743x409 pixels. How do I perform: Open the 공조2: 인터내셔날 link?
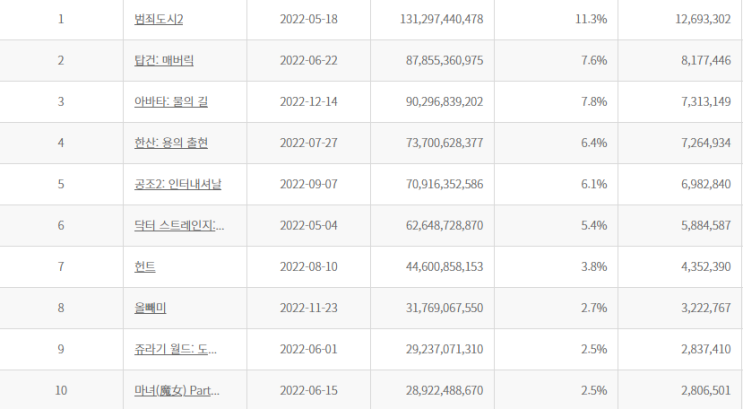178,184
